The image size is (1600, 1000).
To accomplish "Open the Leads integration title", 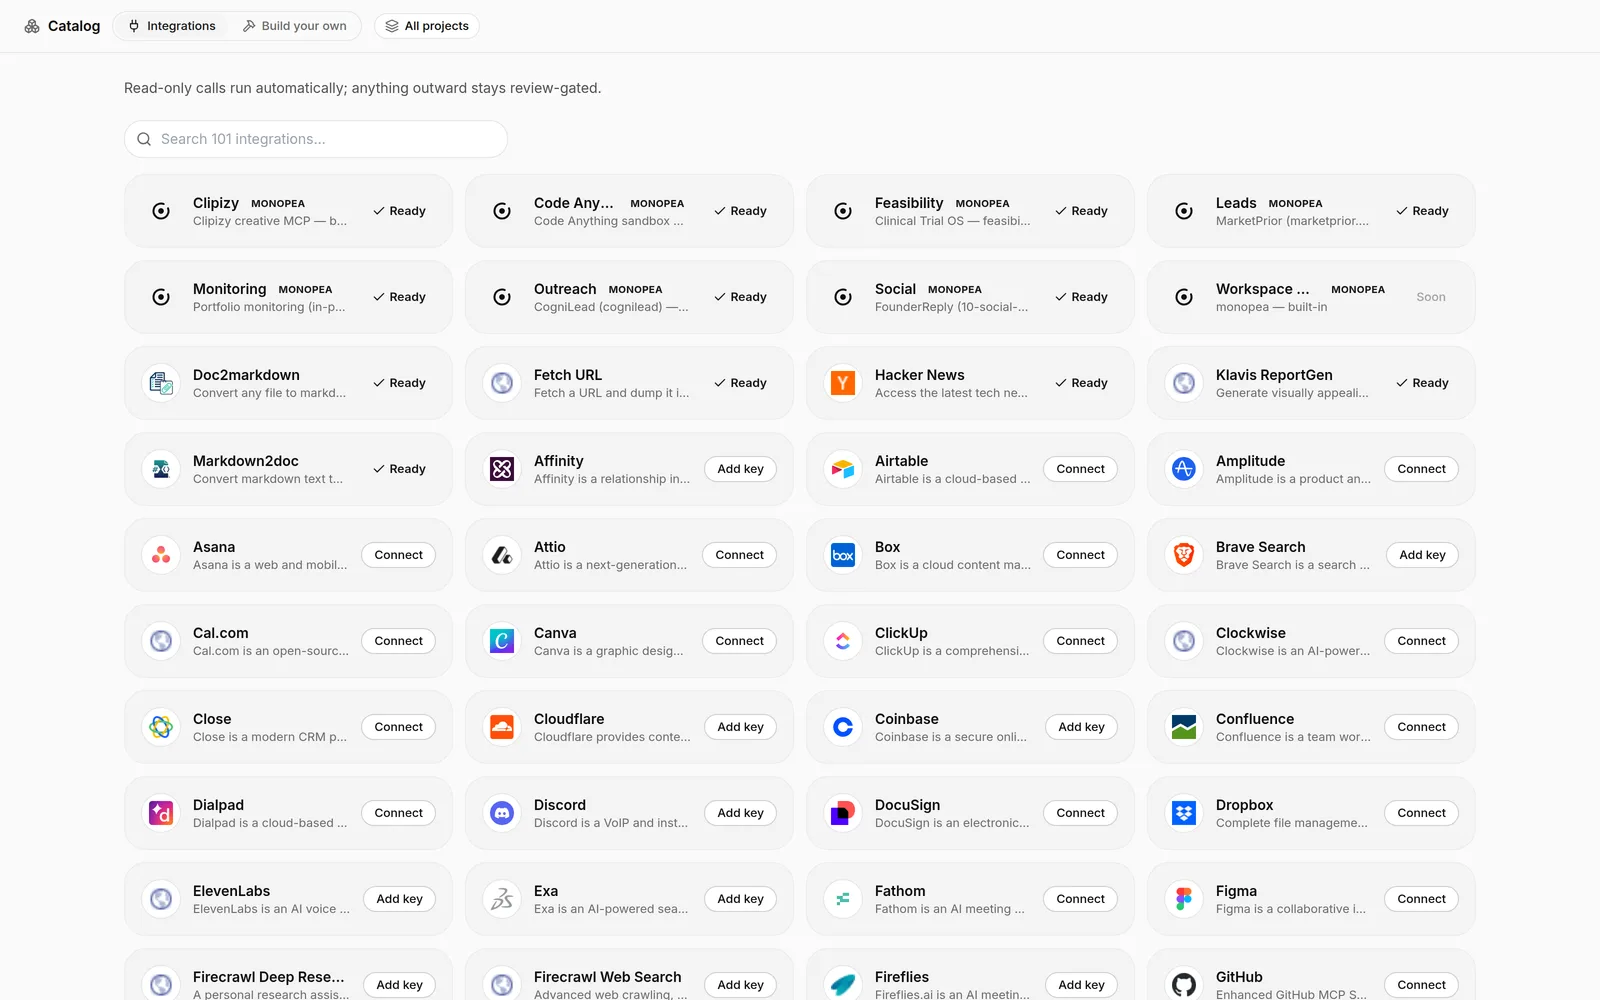I will point(1236,203).
